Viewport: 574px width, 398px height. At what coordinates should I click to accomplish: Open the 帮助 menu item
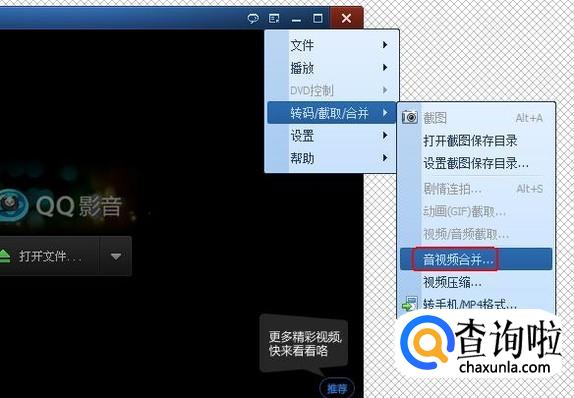332,158
